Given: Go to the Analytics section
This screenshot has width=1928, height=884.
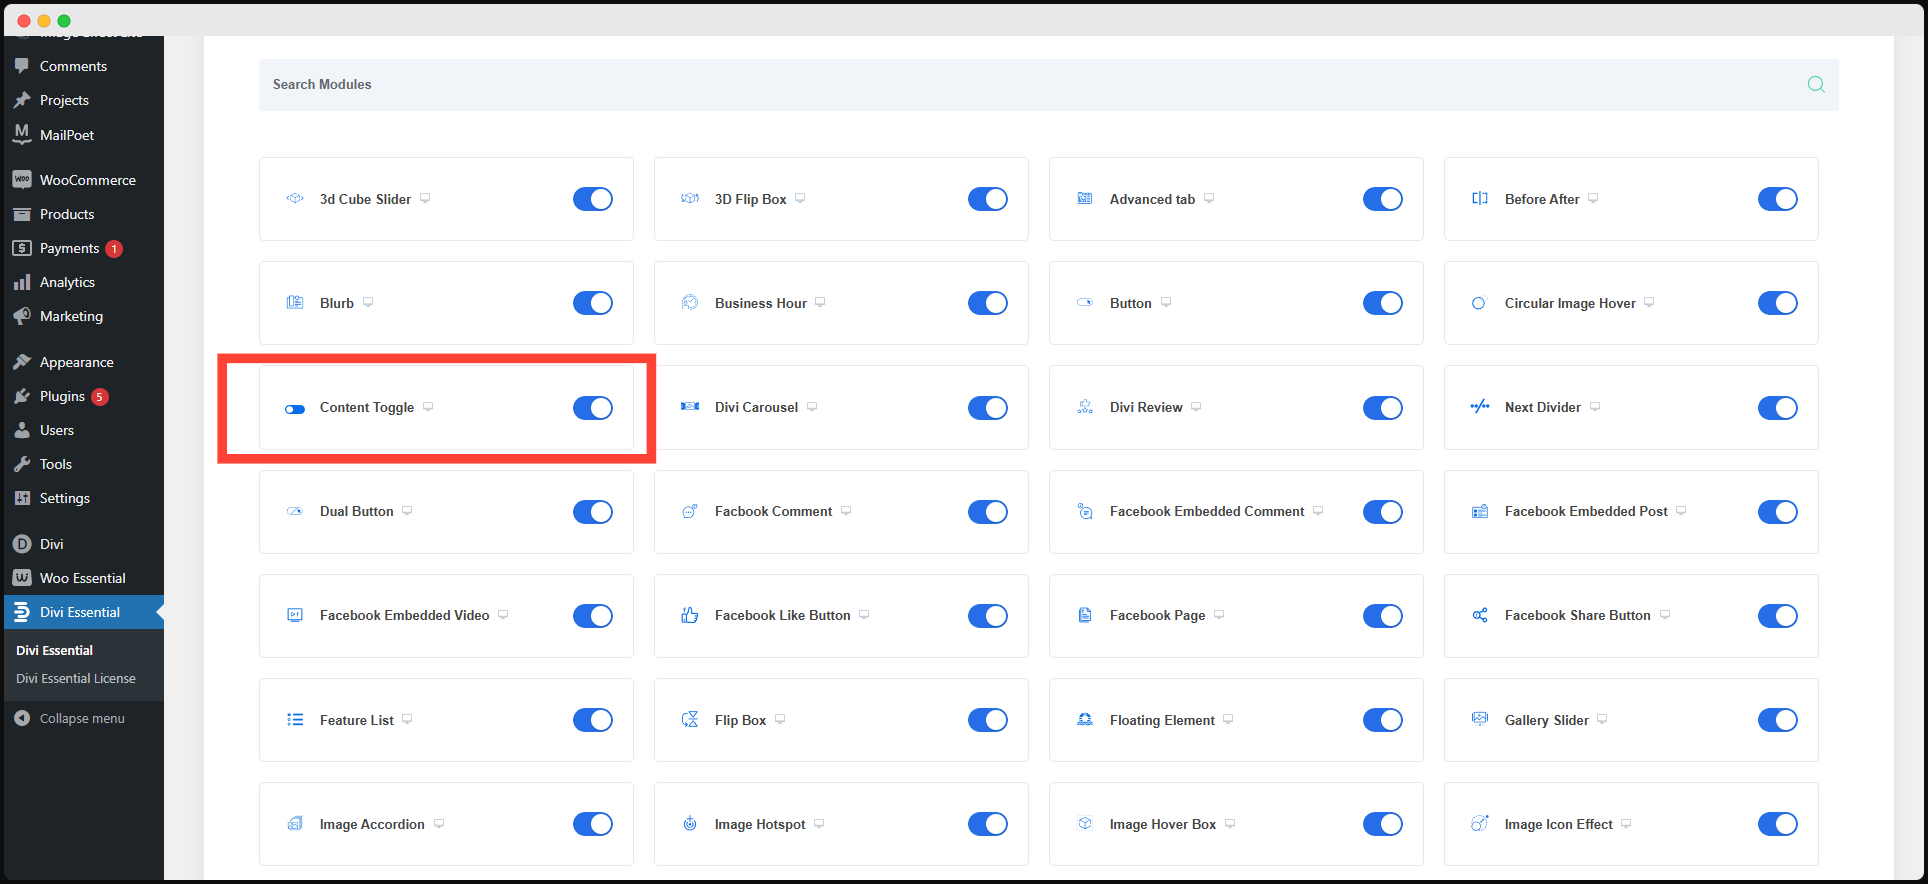Looking at the screenshot, I should (x=84, y=282).
